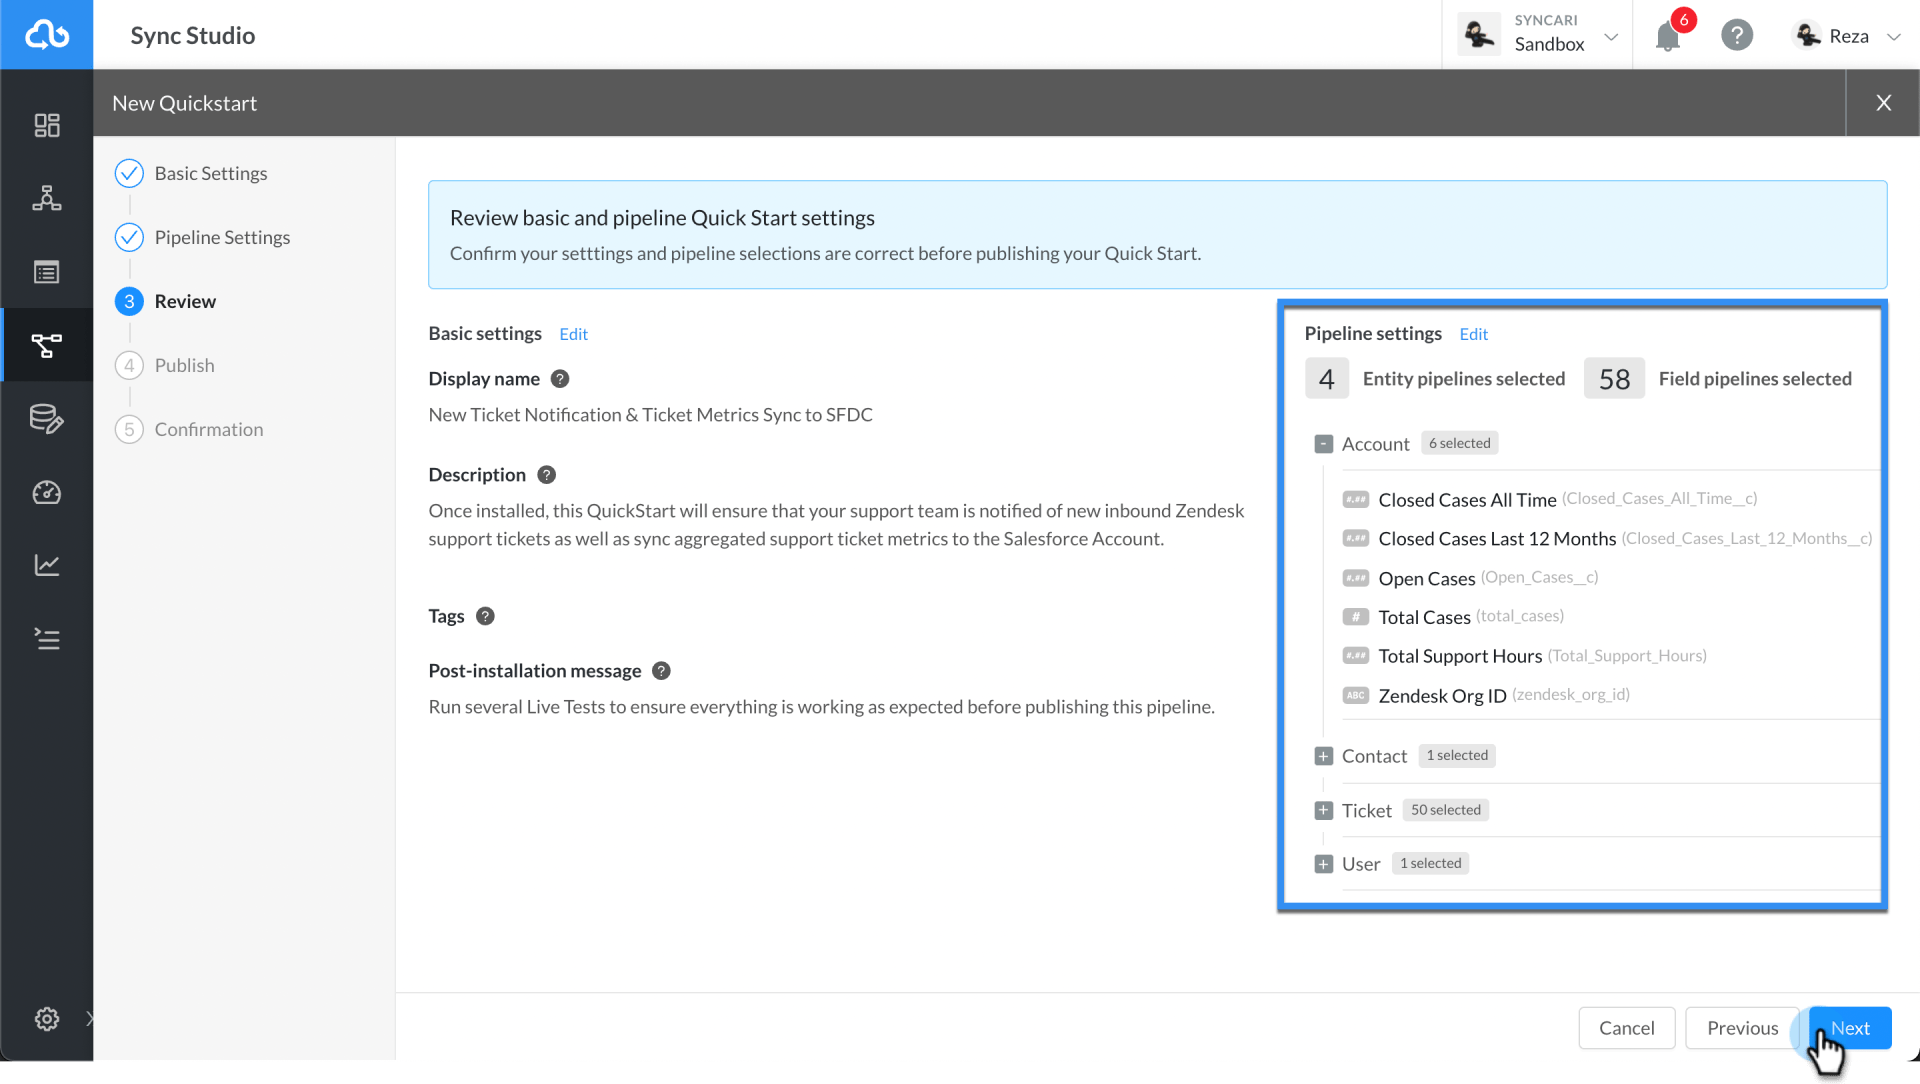The height and width of the screenshot is (1084, 1920).
Task: Click Edit next to Pipeline settings
Action: 1473,334
